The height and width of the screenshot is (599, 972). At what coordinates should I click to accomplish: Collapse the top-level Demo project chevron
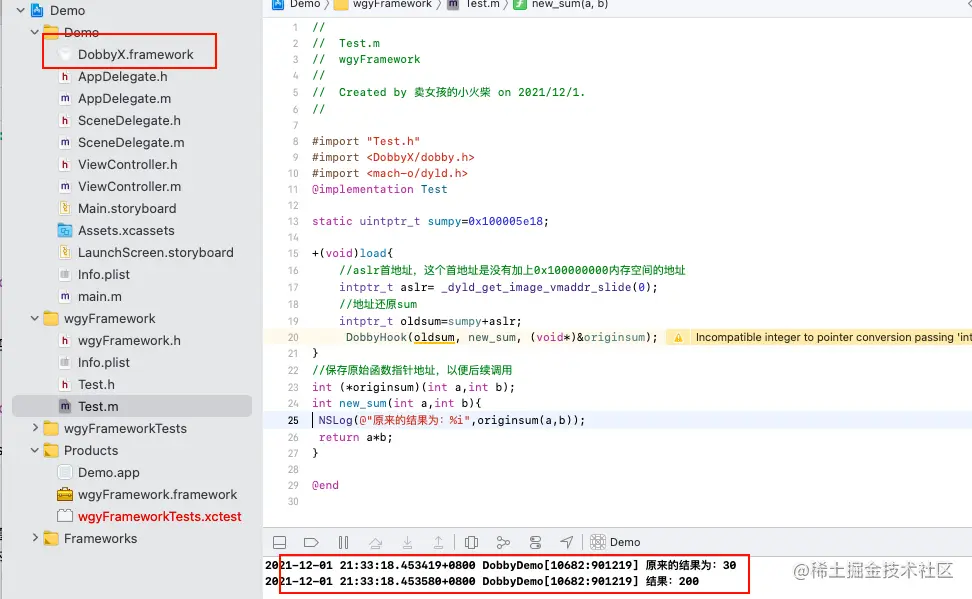tap(20, 11)
